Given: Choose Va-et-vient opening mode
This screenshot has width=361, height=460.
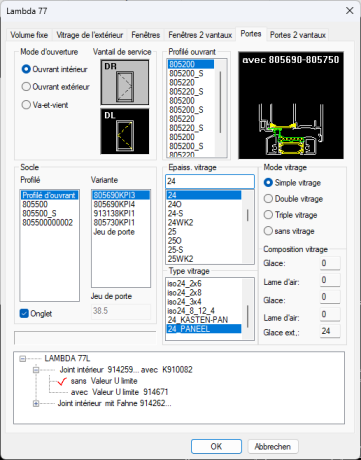Looking at the screenshot, I should point(26,105).
